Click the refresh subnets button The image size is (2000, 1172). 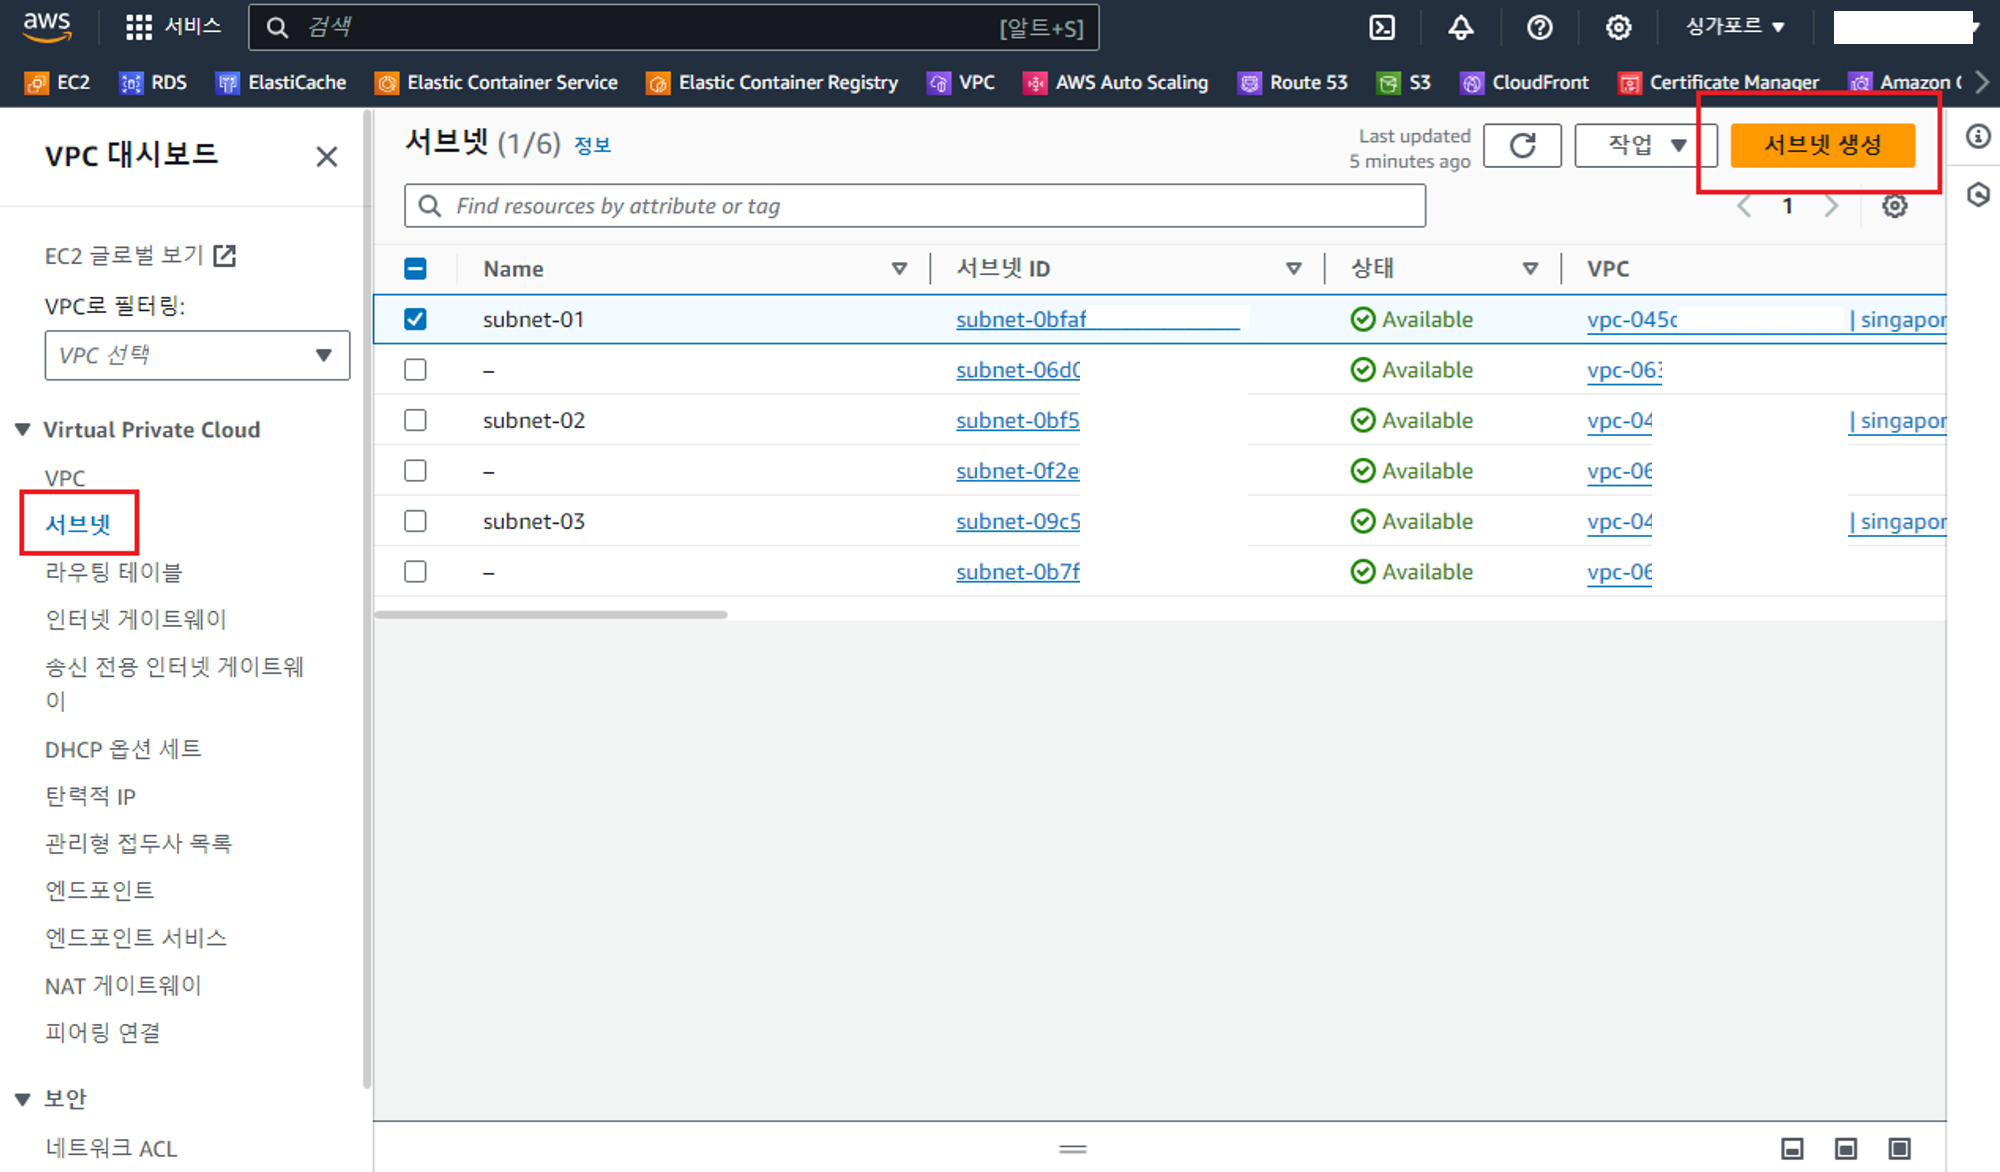point(1522,145)
